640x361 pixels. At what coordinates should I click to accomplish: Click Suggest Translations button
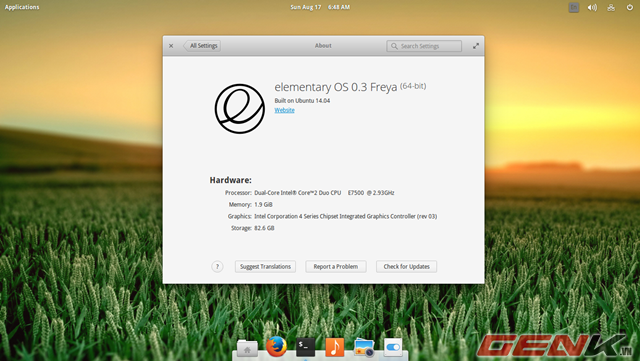(265, 267)
